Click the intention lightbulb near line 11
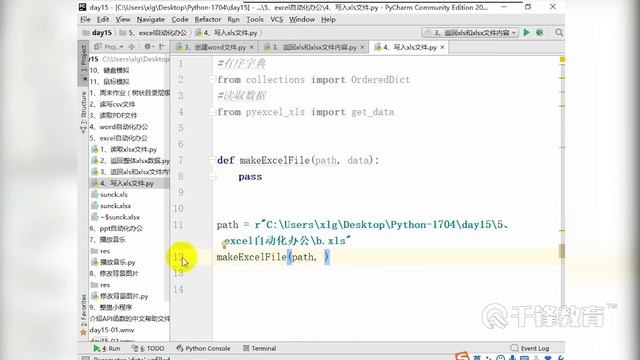Screen dimensions: 640x360 224,244
